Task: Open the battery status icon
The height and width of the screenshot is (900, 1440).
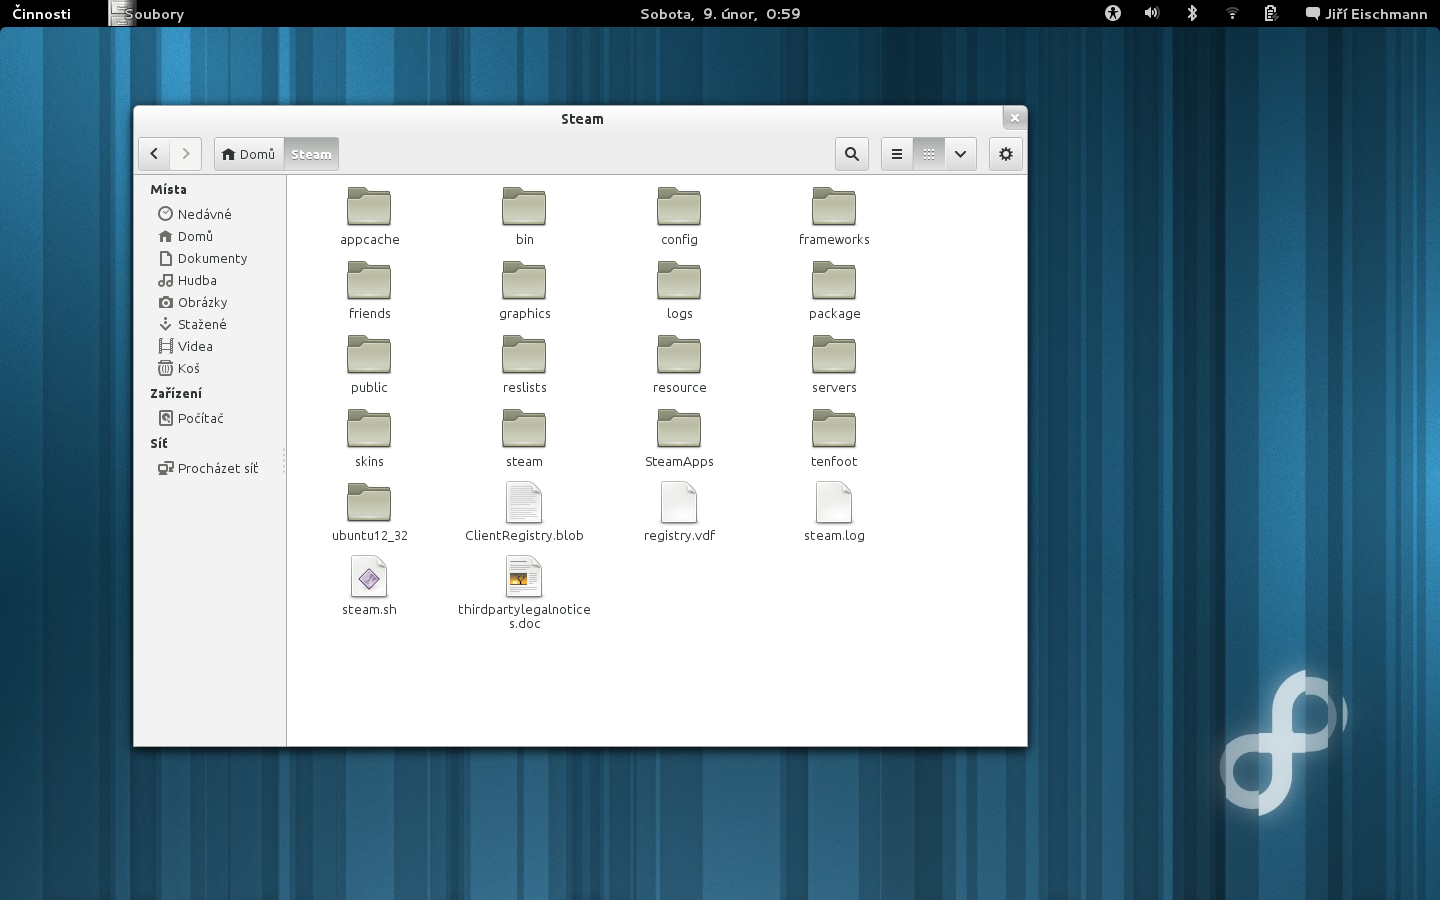Action: click(x=1270, y=13)
